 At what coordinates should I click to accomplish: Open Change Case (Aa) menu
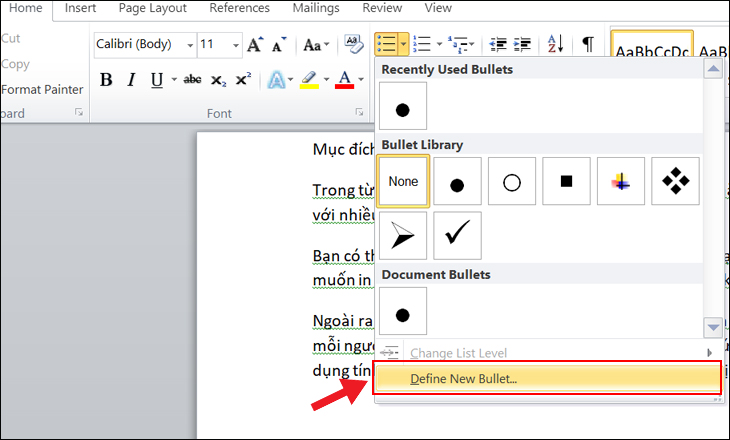[x=316, y=45]
